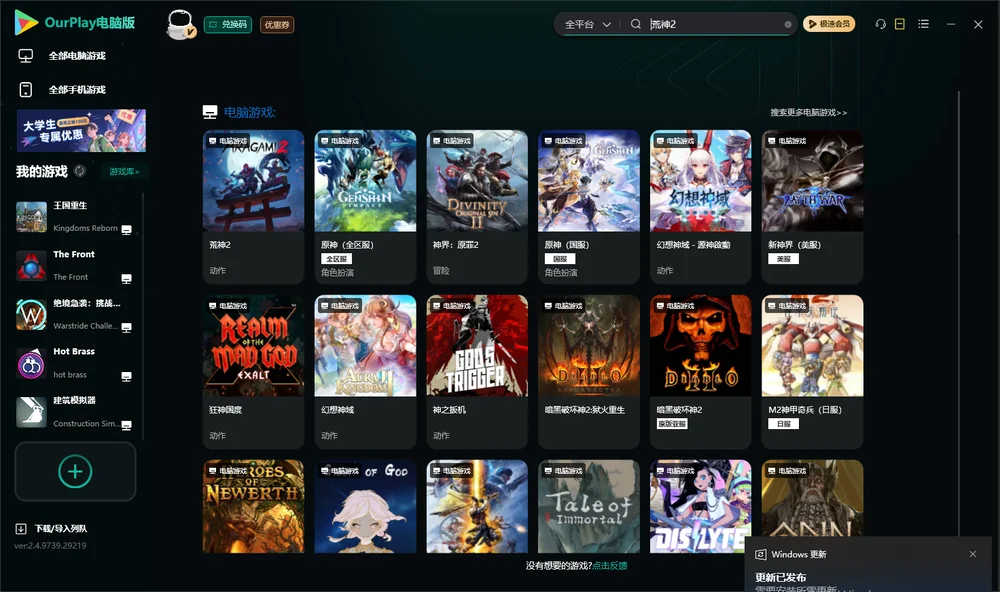This screenshot has height=592, width=1000.
Task: Open the user avatar profile
Action: tap(180, 24)
